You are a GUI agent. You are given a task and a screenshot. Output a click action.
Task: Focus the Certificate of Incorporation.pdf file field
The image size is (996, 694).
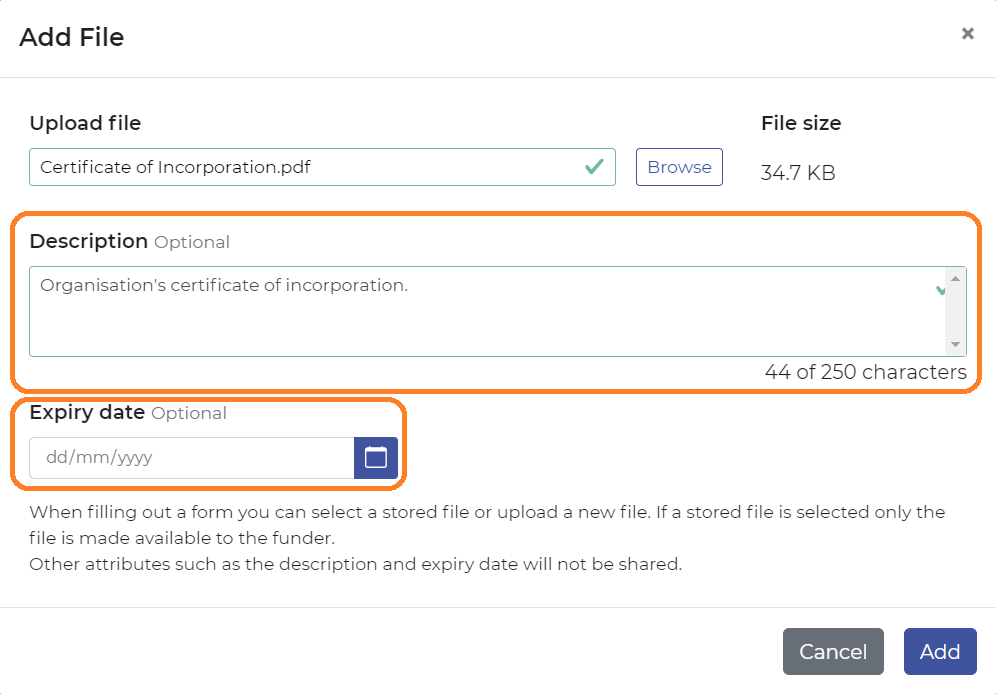coord(322,167)
